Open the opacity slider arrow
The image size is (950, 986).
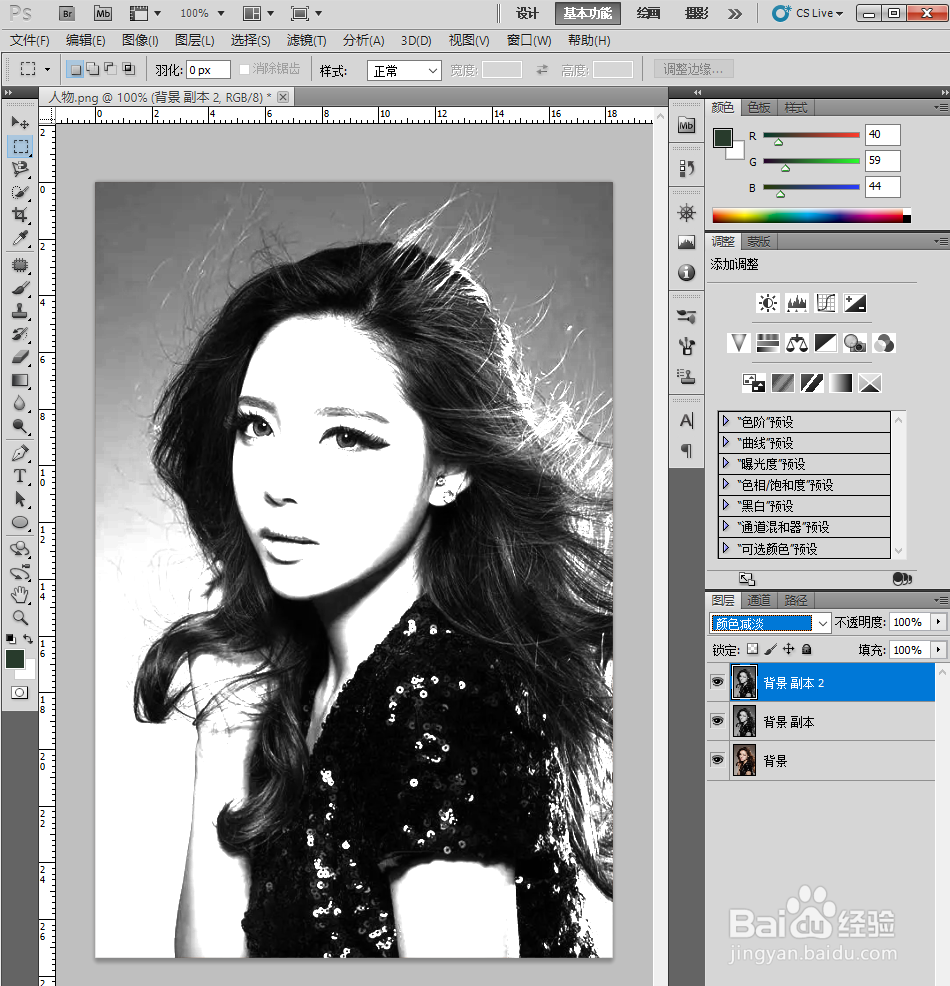click(938, 622)
